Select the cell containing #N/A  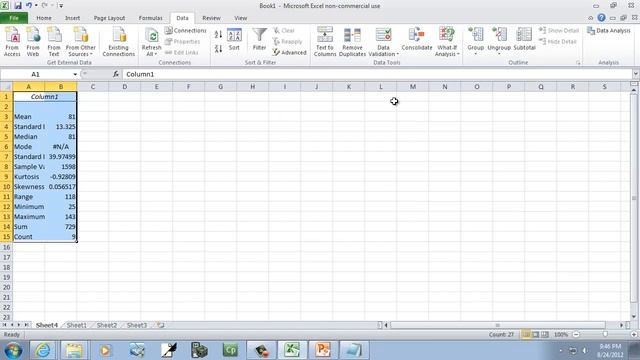pyautogui.click(x=61, y=147)
